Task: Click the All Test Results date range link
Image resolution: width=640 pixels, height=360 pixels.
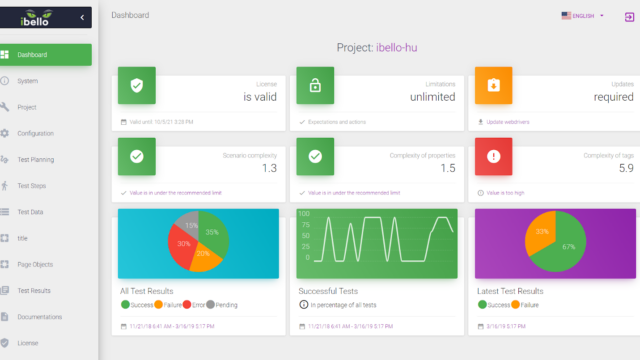Action: pyautogui.click(x=172, y=327)
